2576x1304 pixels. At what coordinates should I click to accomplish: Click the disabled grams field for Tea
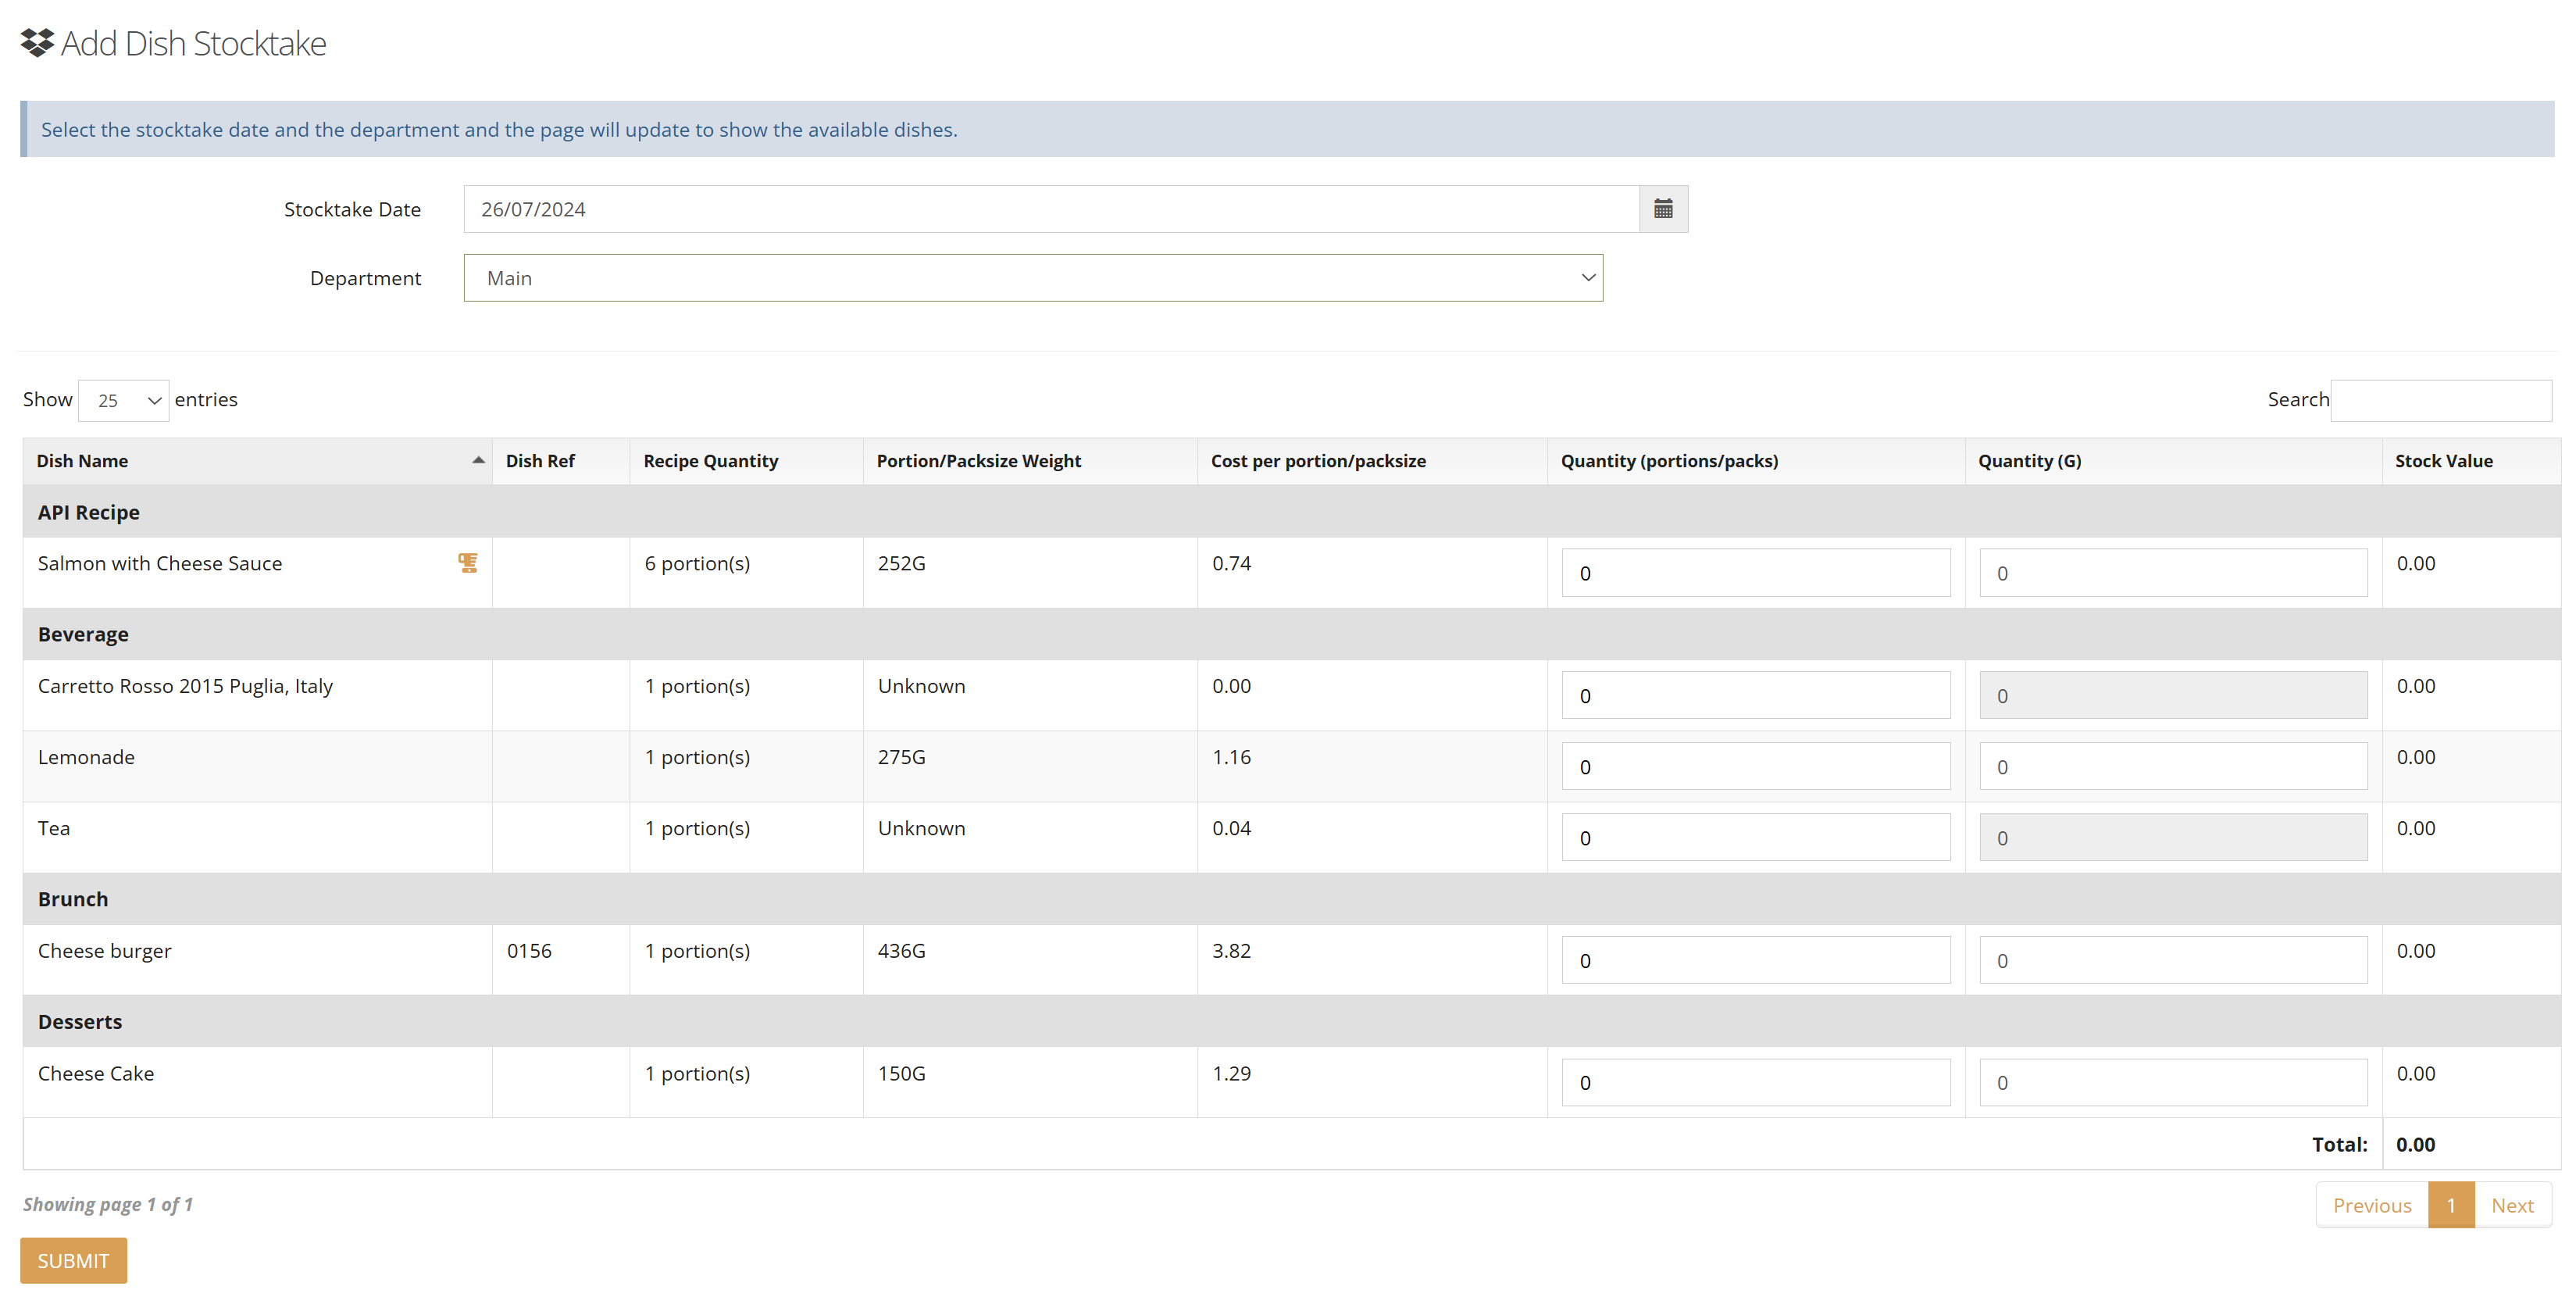(x=2173, y=837)
